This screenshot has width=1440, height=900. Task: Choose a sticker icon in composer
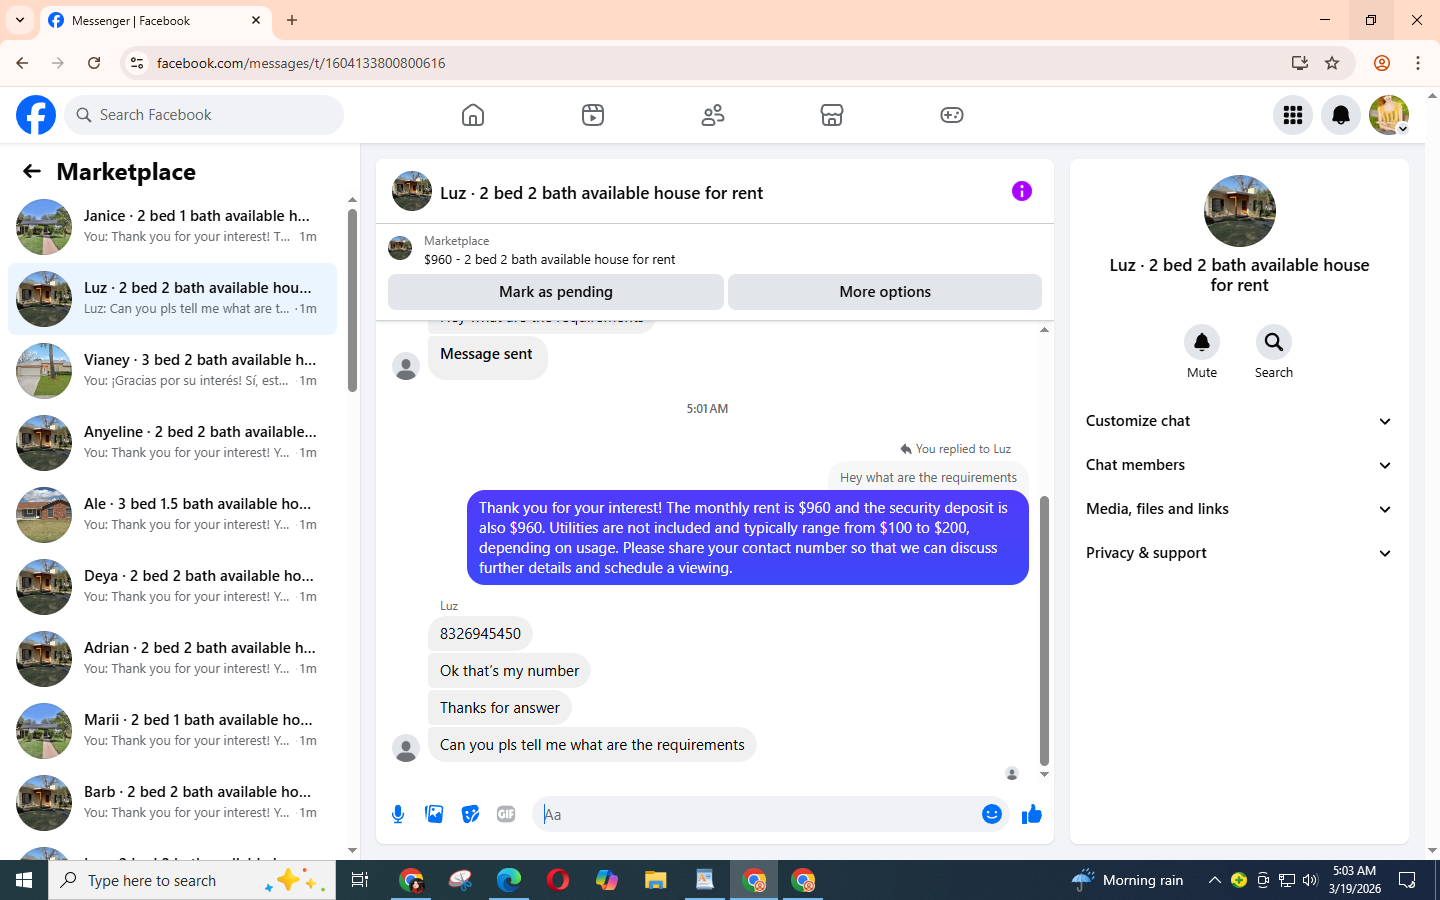pos(470,814)
